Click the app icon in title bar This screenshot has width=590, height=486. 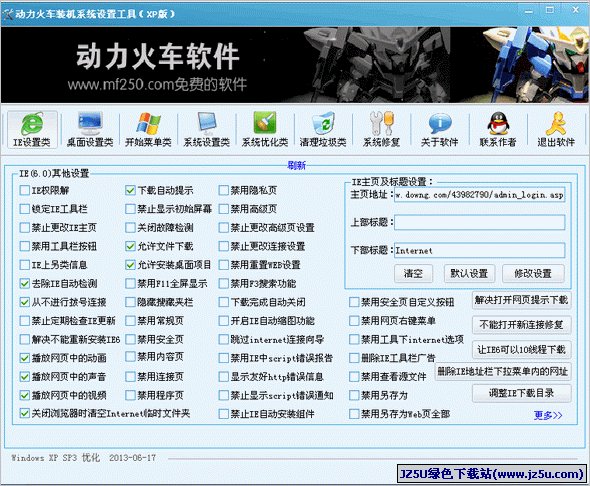coord(8,14)
